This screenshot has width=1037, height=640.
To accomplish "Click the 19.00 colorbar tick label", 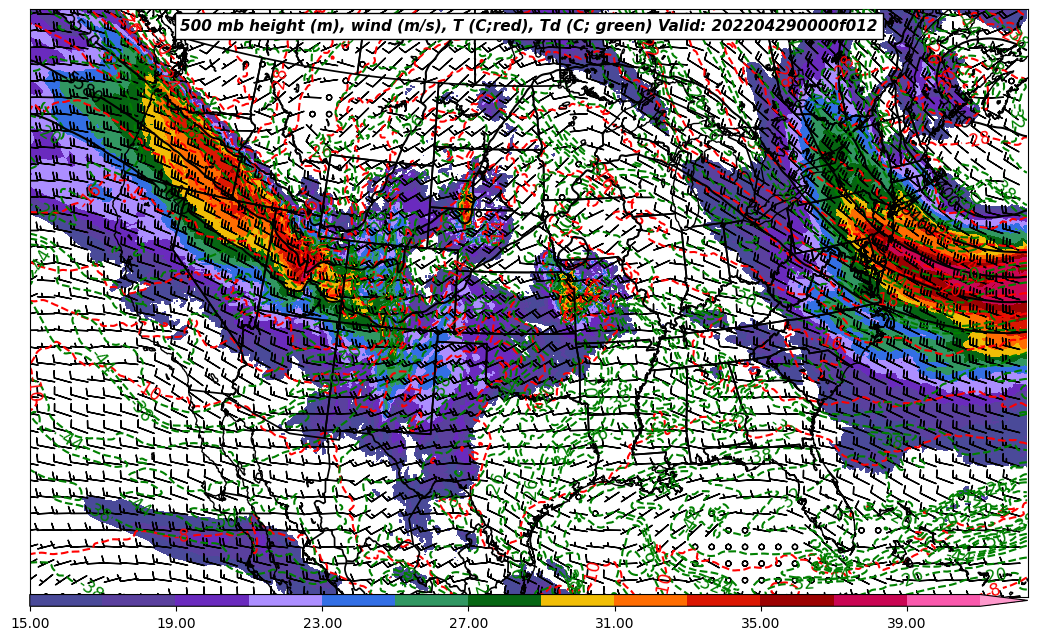I will pyautogui.click(x=176, y=623).
